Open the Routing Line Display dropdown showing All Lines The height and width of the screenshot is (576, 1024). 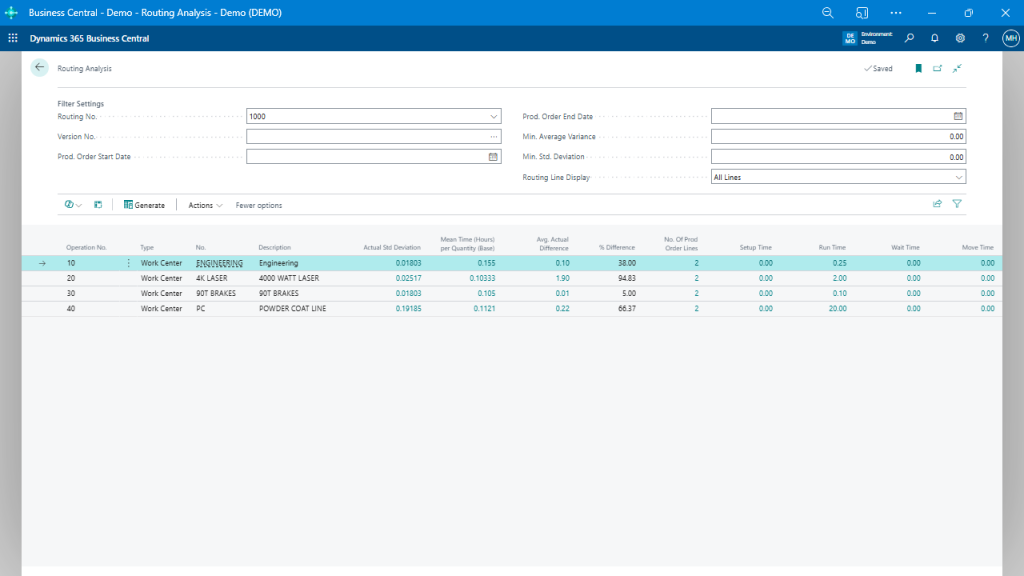[x=957, y=177]
